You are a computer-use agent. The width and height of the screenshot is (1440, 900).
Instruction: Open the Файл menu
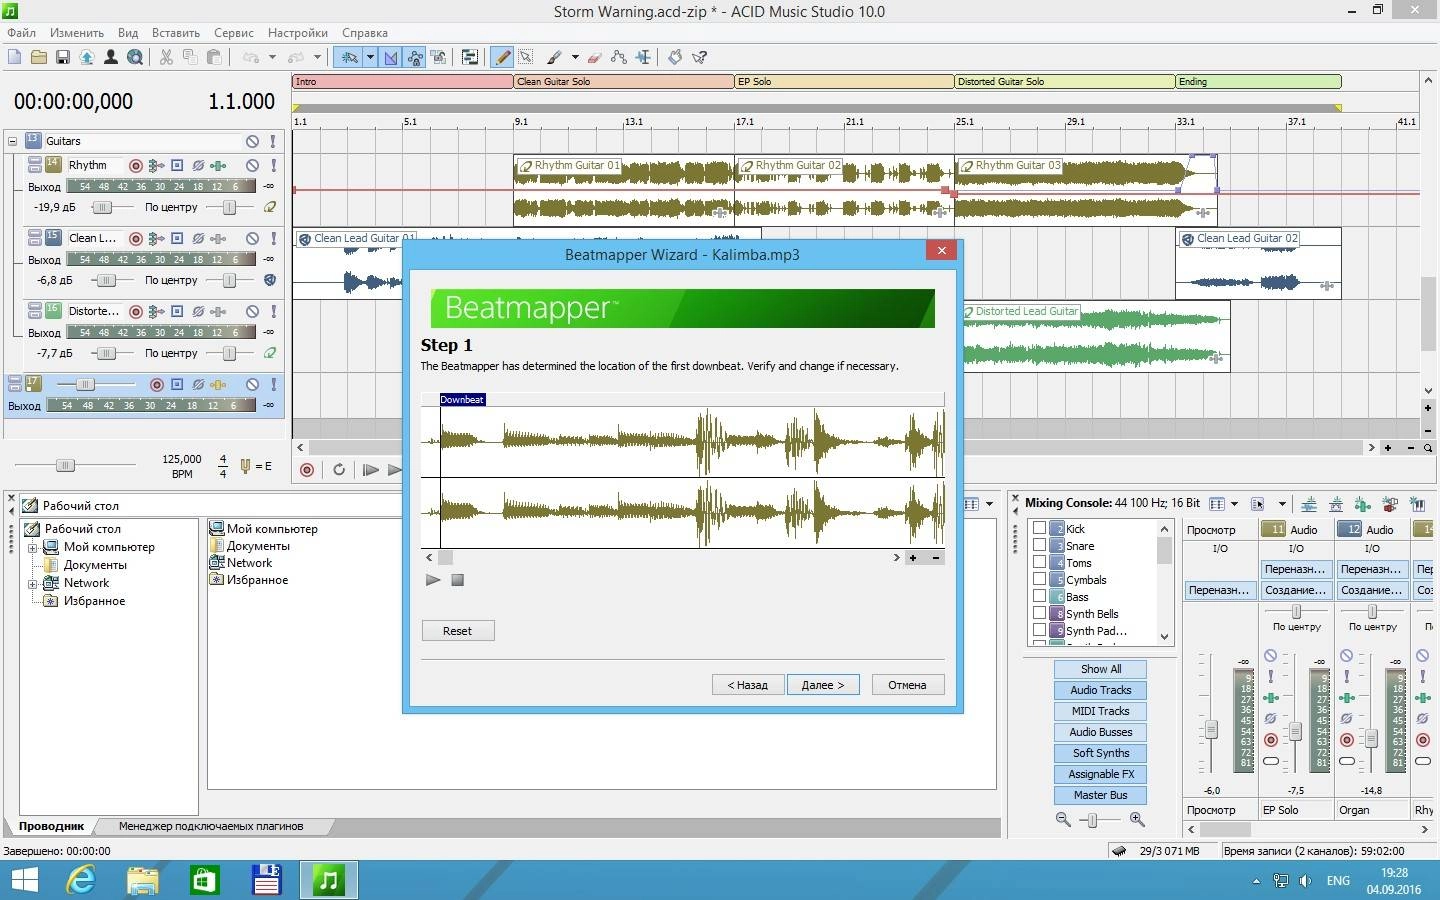21,33
